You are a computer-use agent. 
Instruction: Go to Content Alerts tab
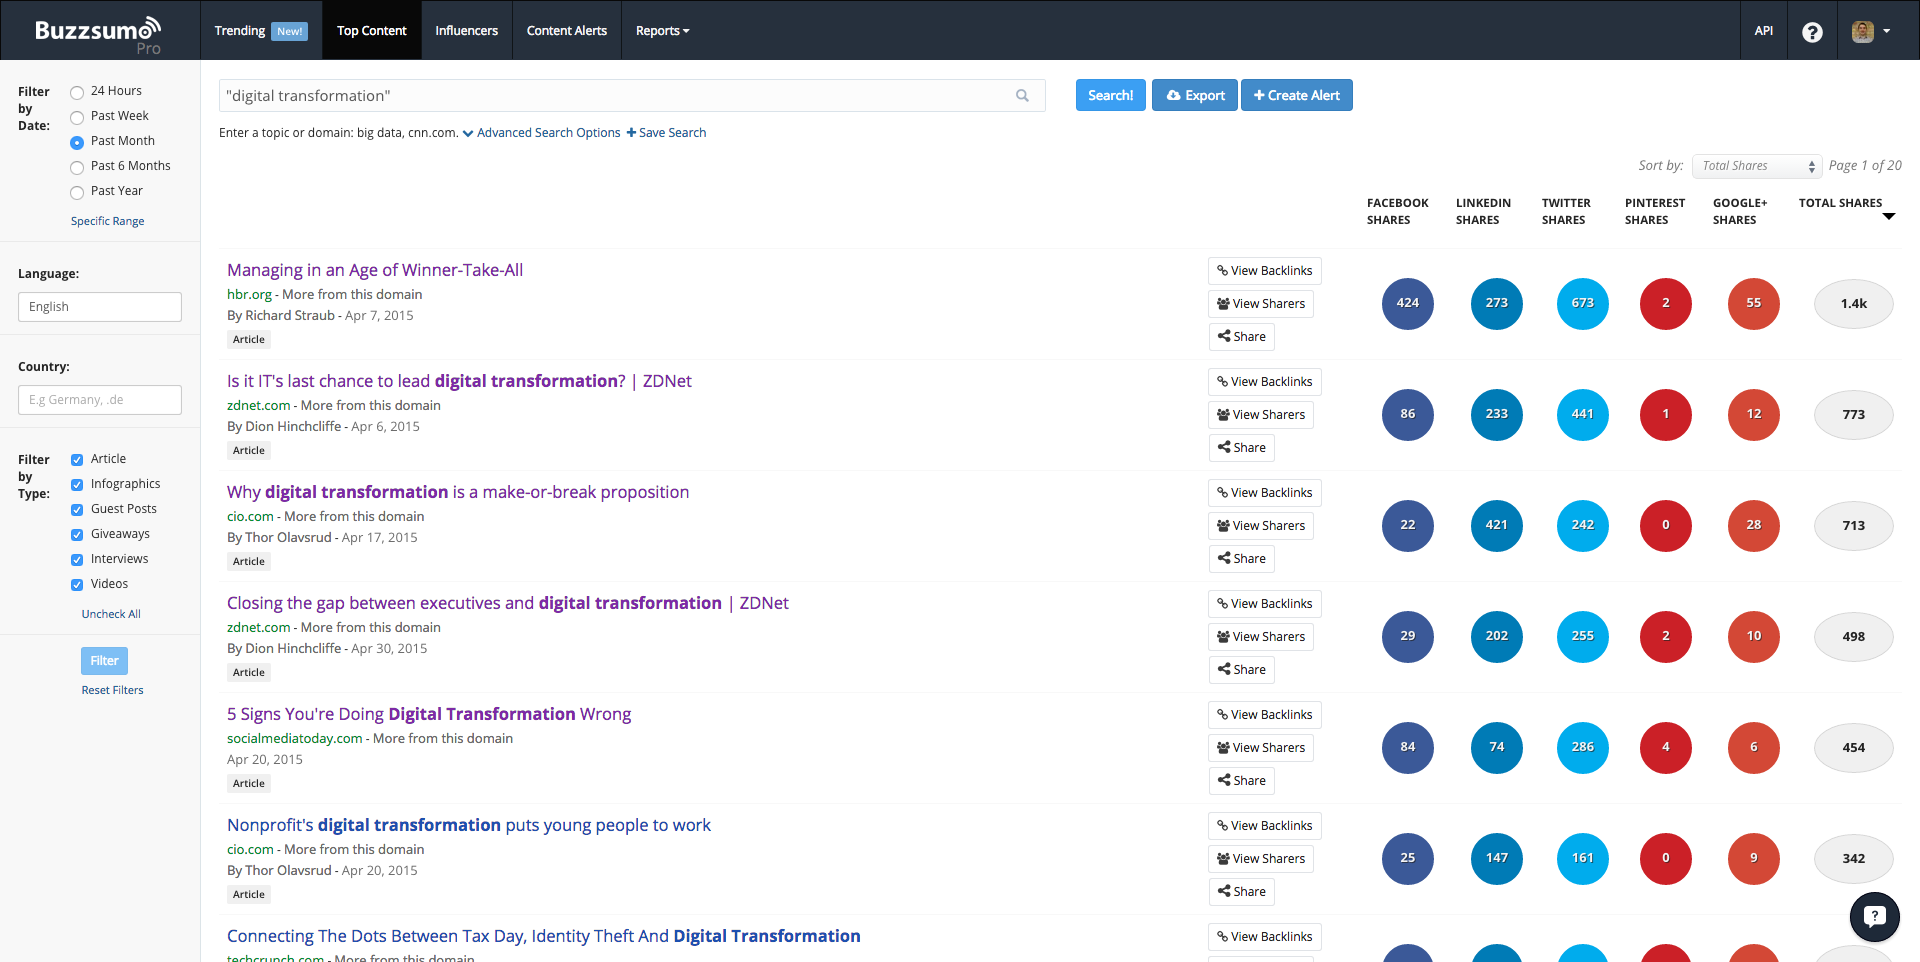pos(566,31)
